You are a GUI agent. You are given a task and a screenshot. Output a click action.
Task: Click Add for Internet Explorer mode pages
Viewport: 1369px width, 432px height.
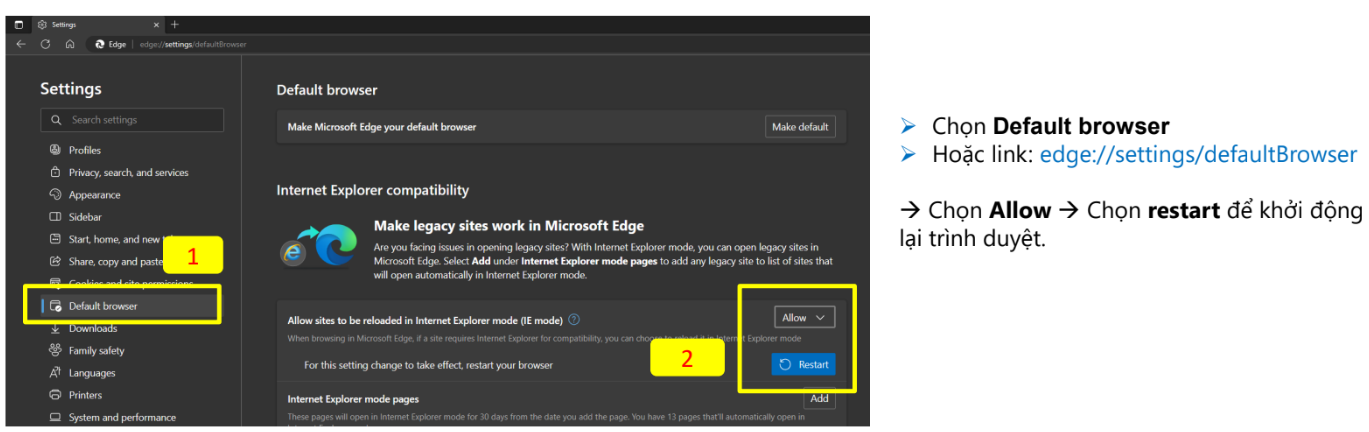[x=819, y=398]
